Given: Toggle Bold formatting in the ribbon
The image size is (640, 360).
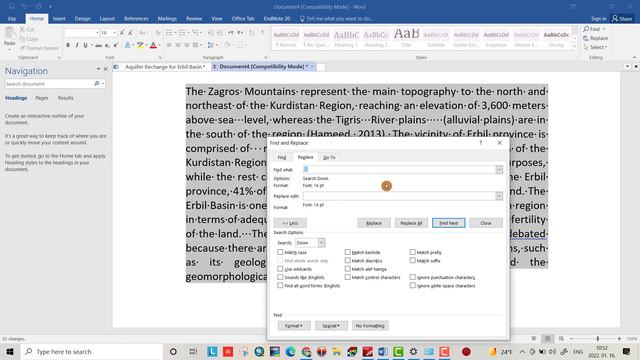Looking at the screenshot, I should click(x=68, y=45).
